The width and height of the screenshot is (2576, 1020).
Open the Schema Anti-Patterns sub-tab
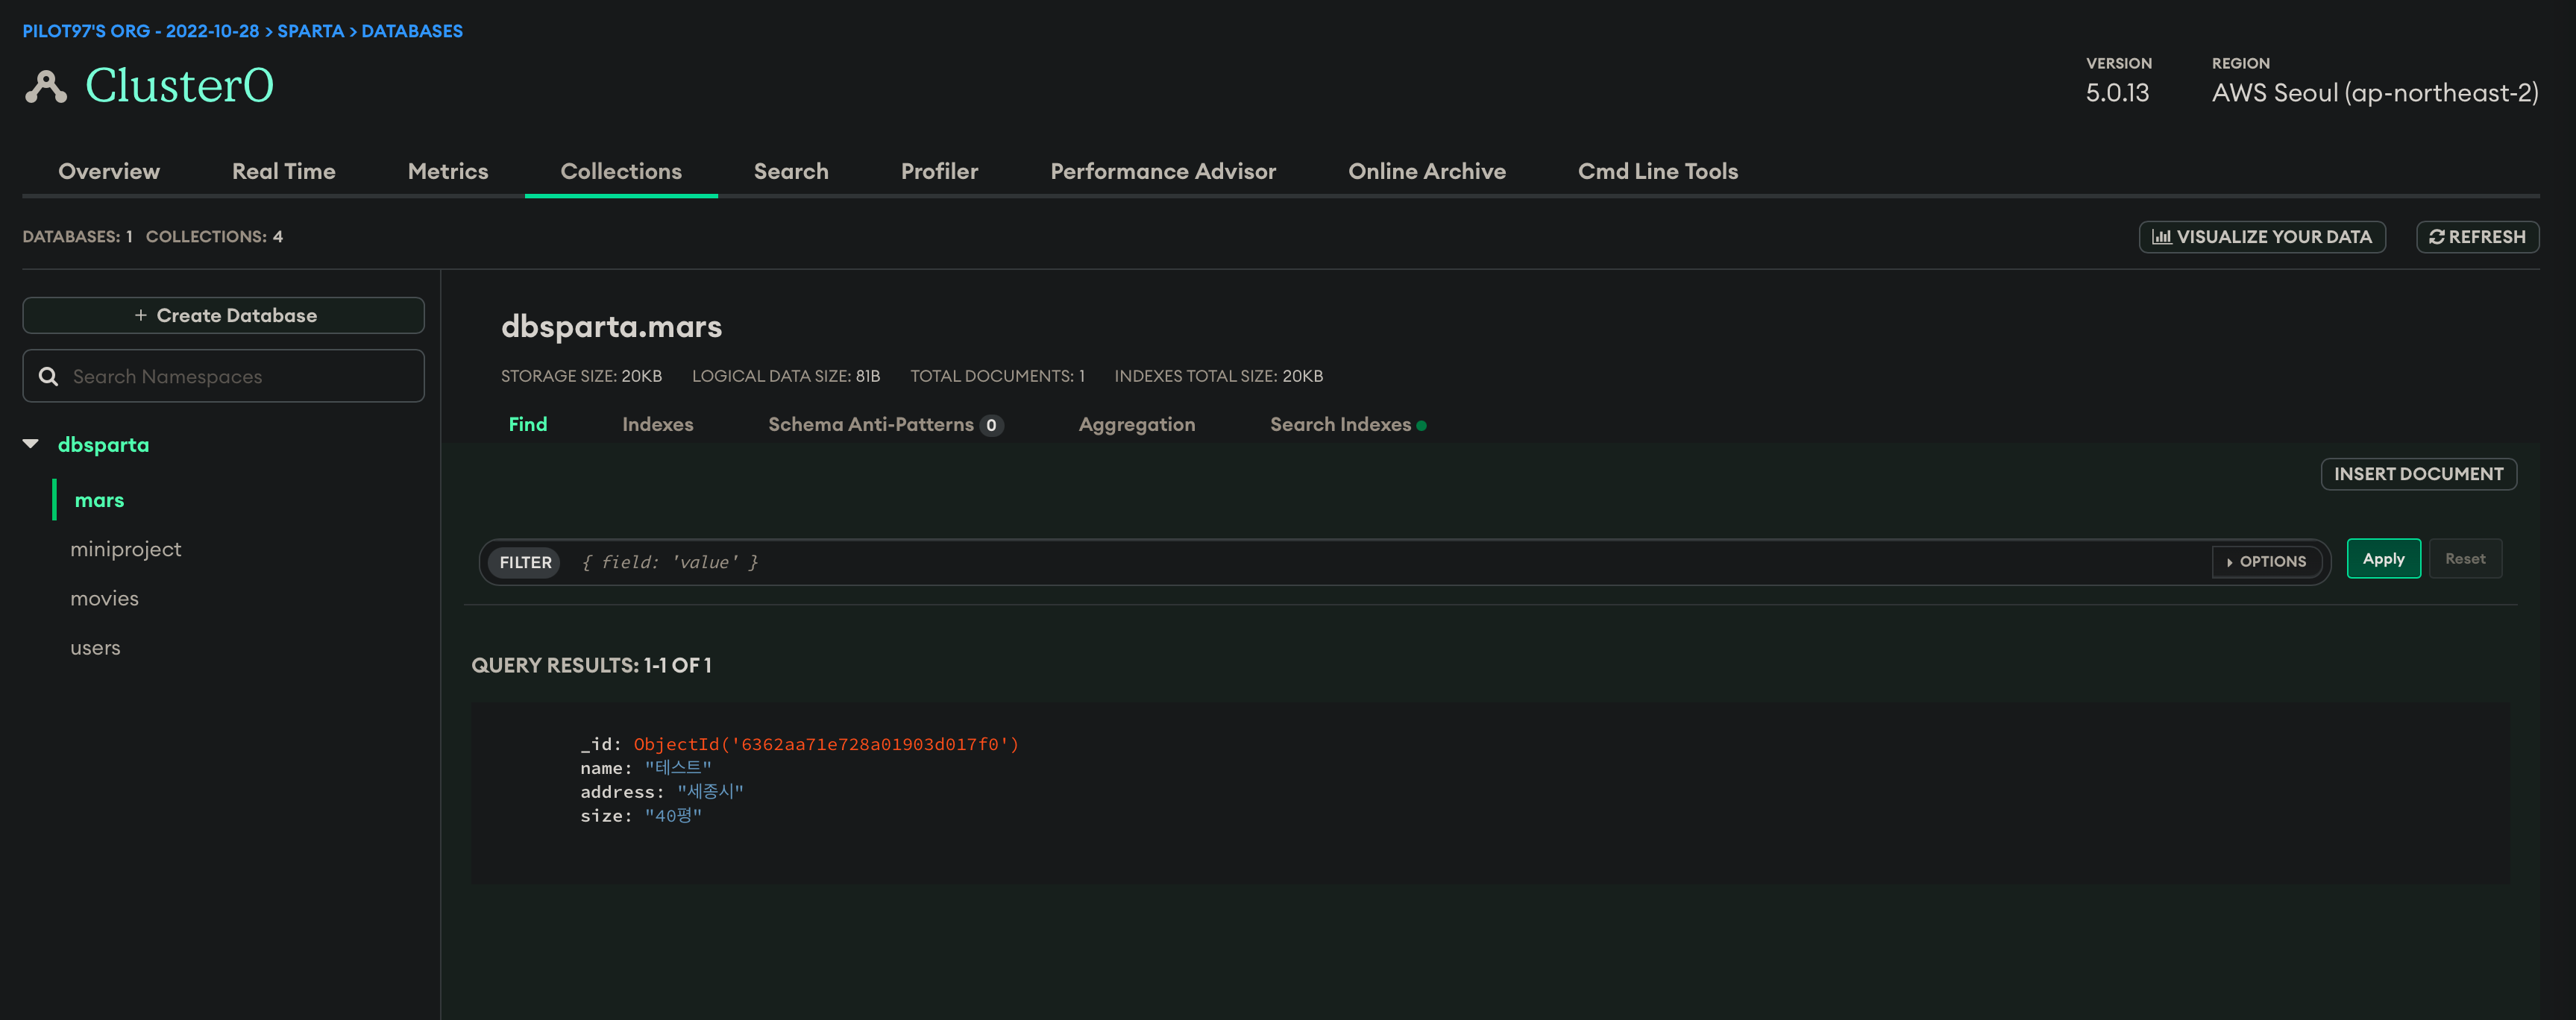click(x=871, y=424)
